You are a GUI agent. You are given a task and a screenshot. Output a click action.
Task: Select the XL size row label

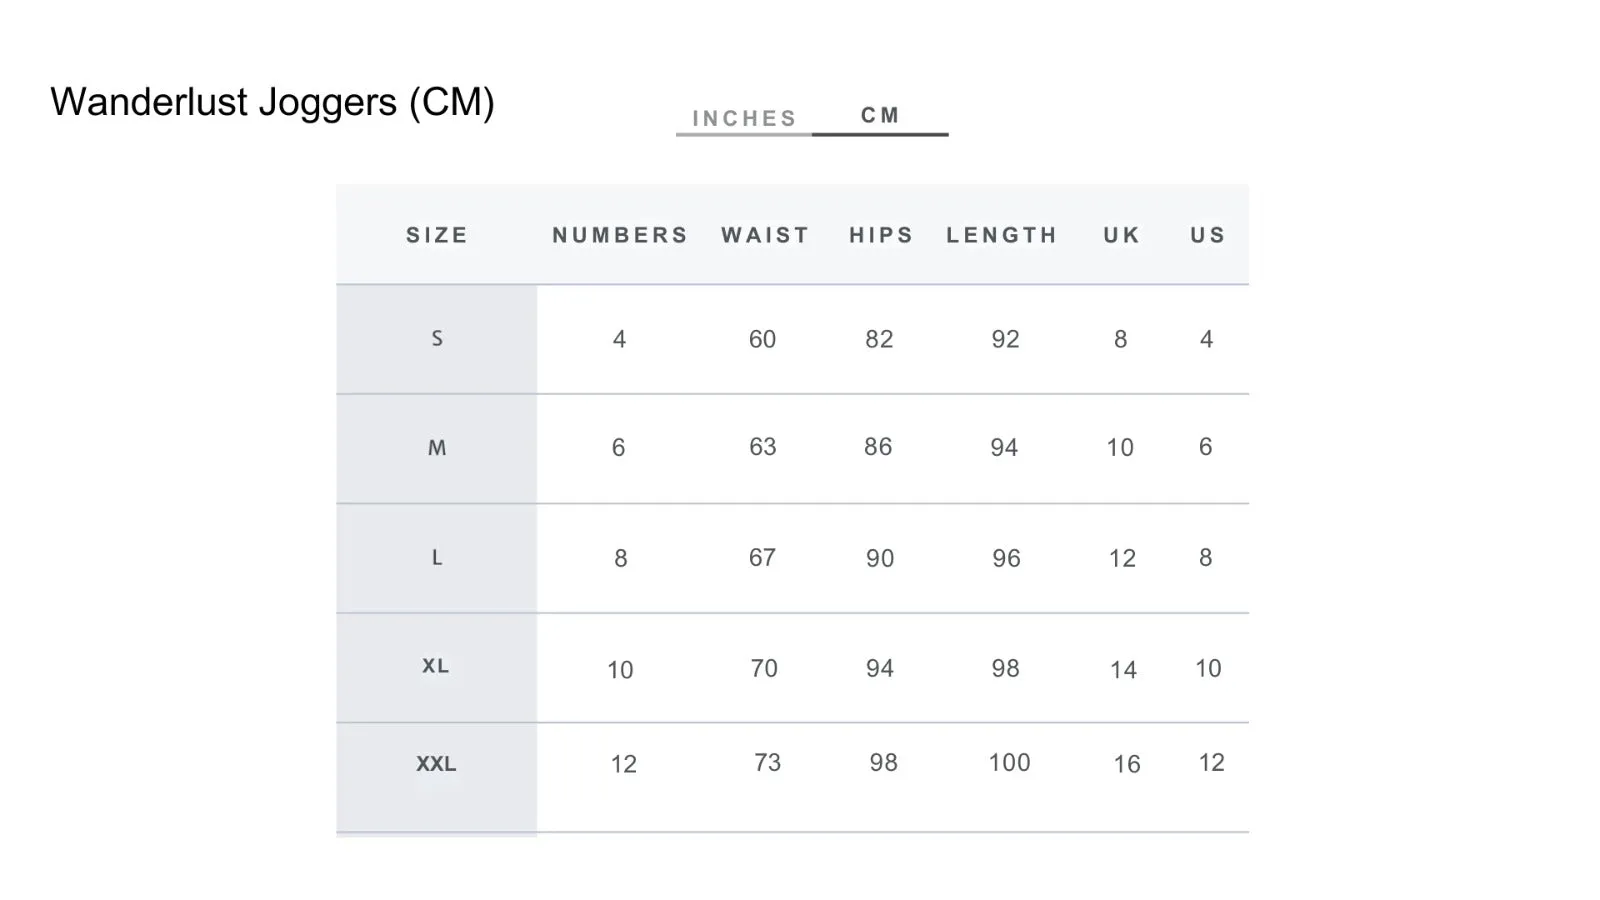coord(436,666)
